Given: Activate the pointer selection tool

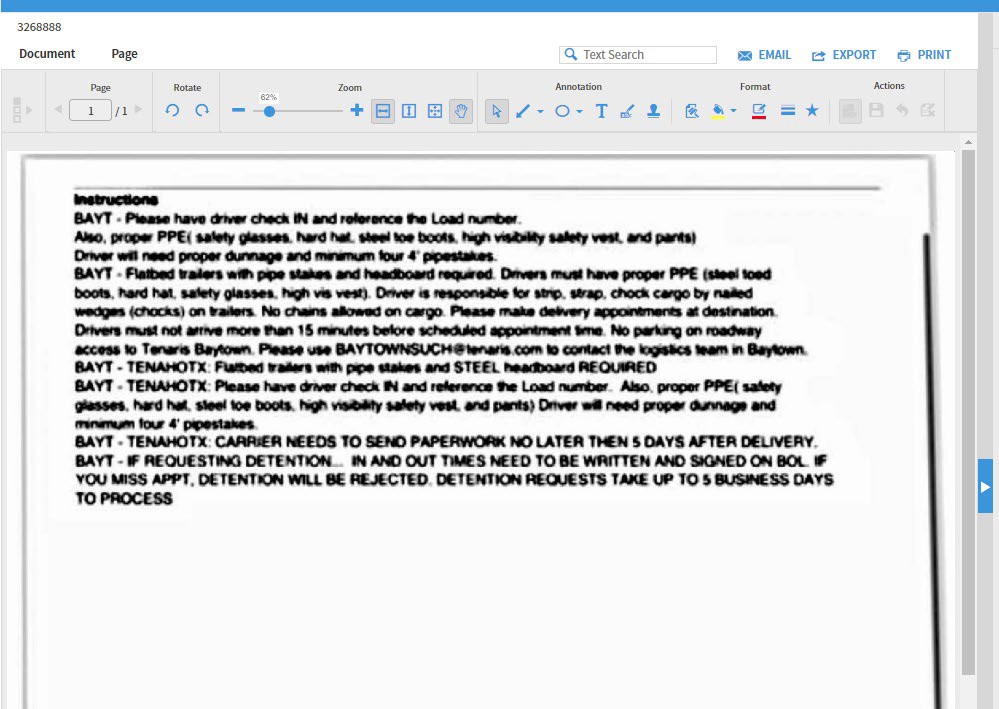Looking at the screenshot, I should pos(497,111).
